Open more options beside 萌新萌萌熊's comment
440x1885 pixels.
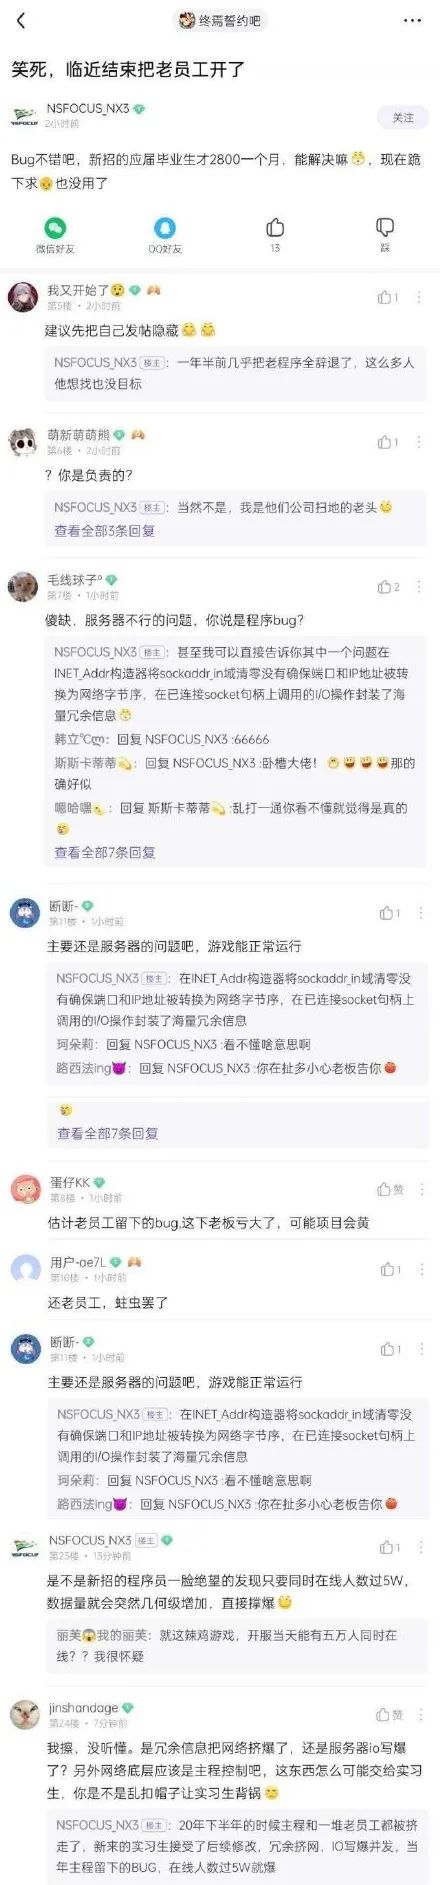[419, 442]
